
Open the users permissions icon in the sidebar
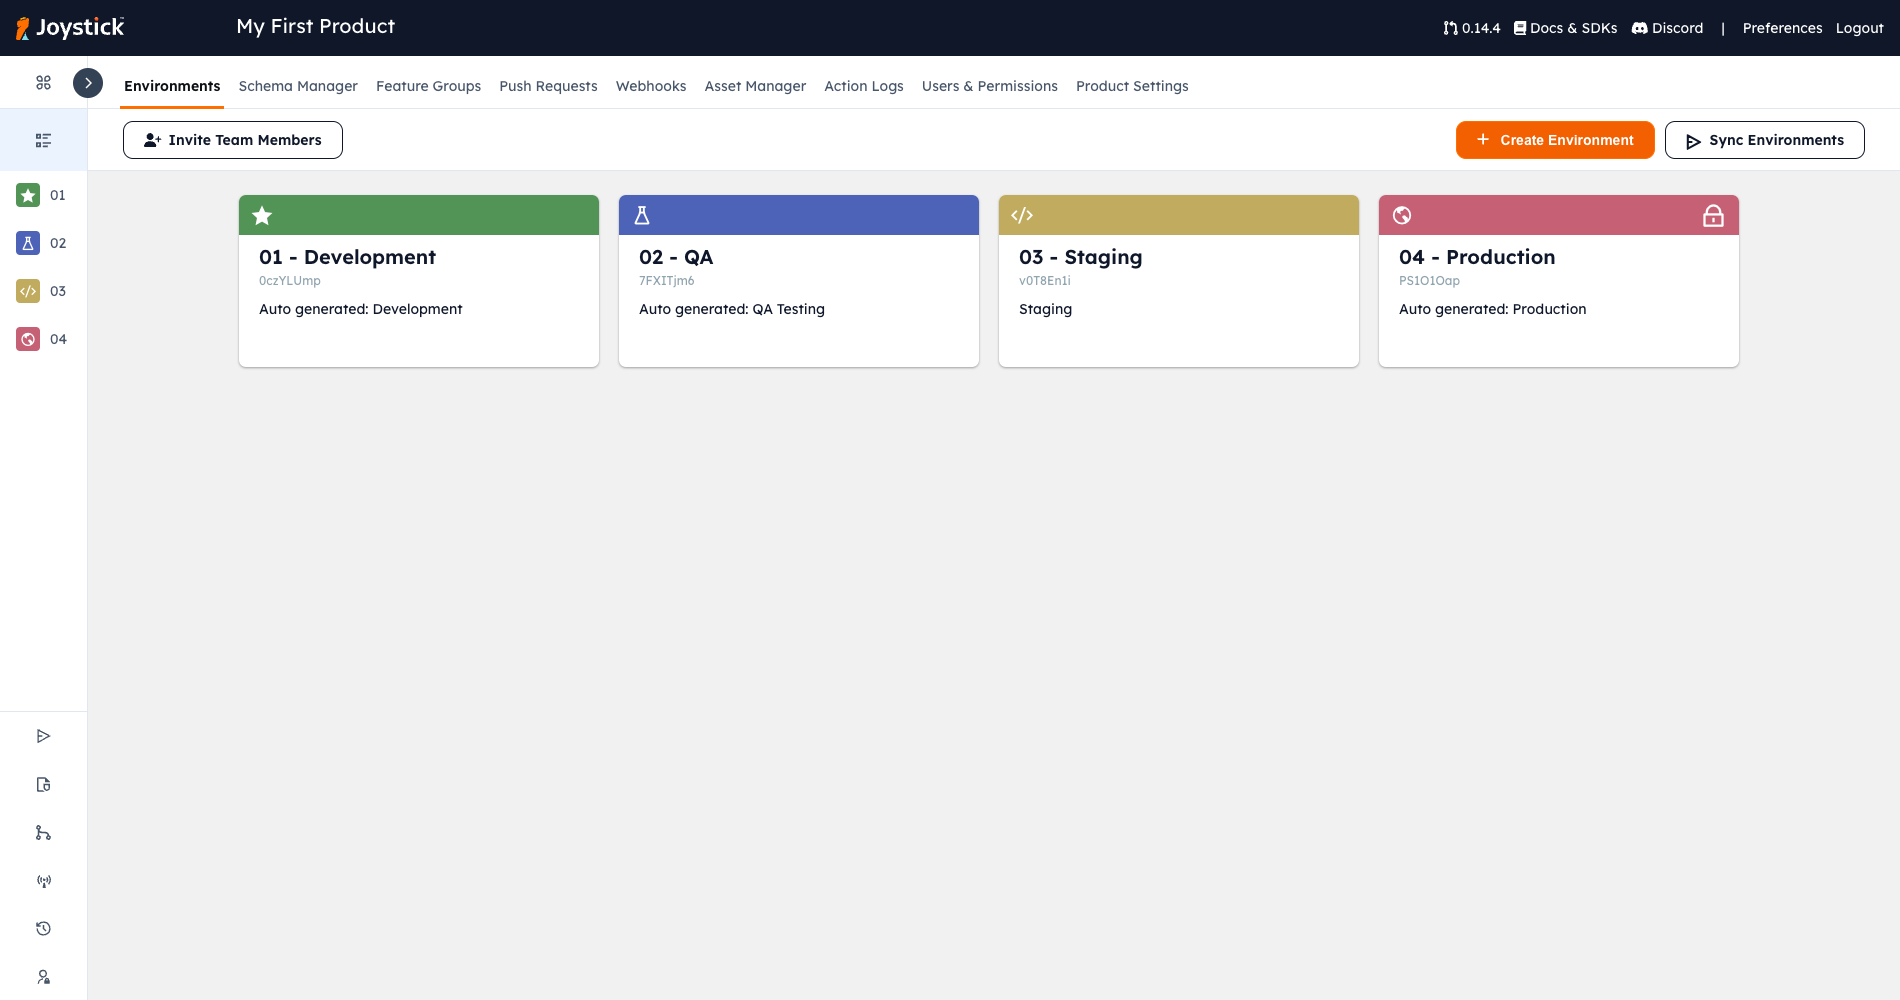pos(43,977)
